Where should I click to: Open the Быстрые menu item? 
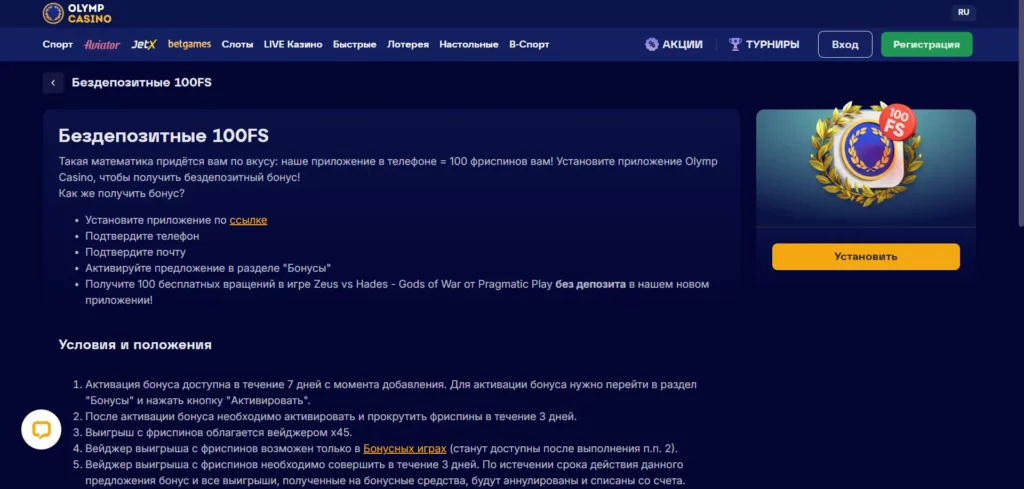[355, 44]
